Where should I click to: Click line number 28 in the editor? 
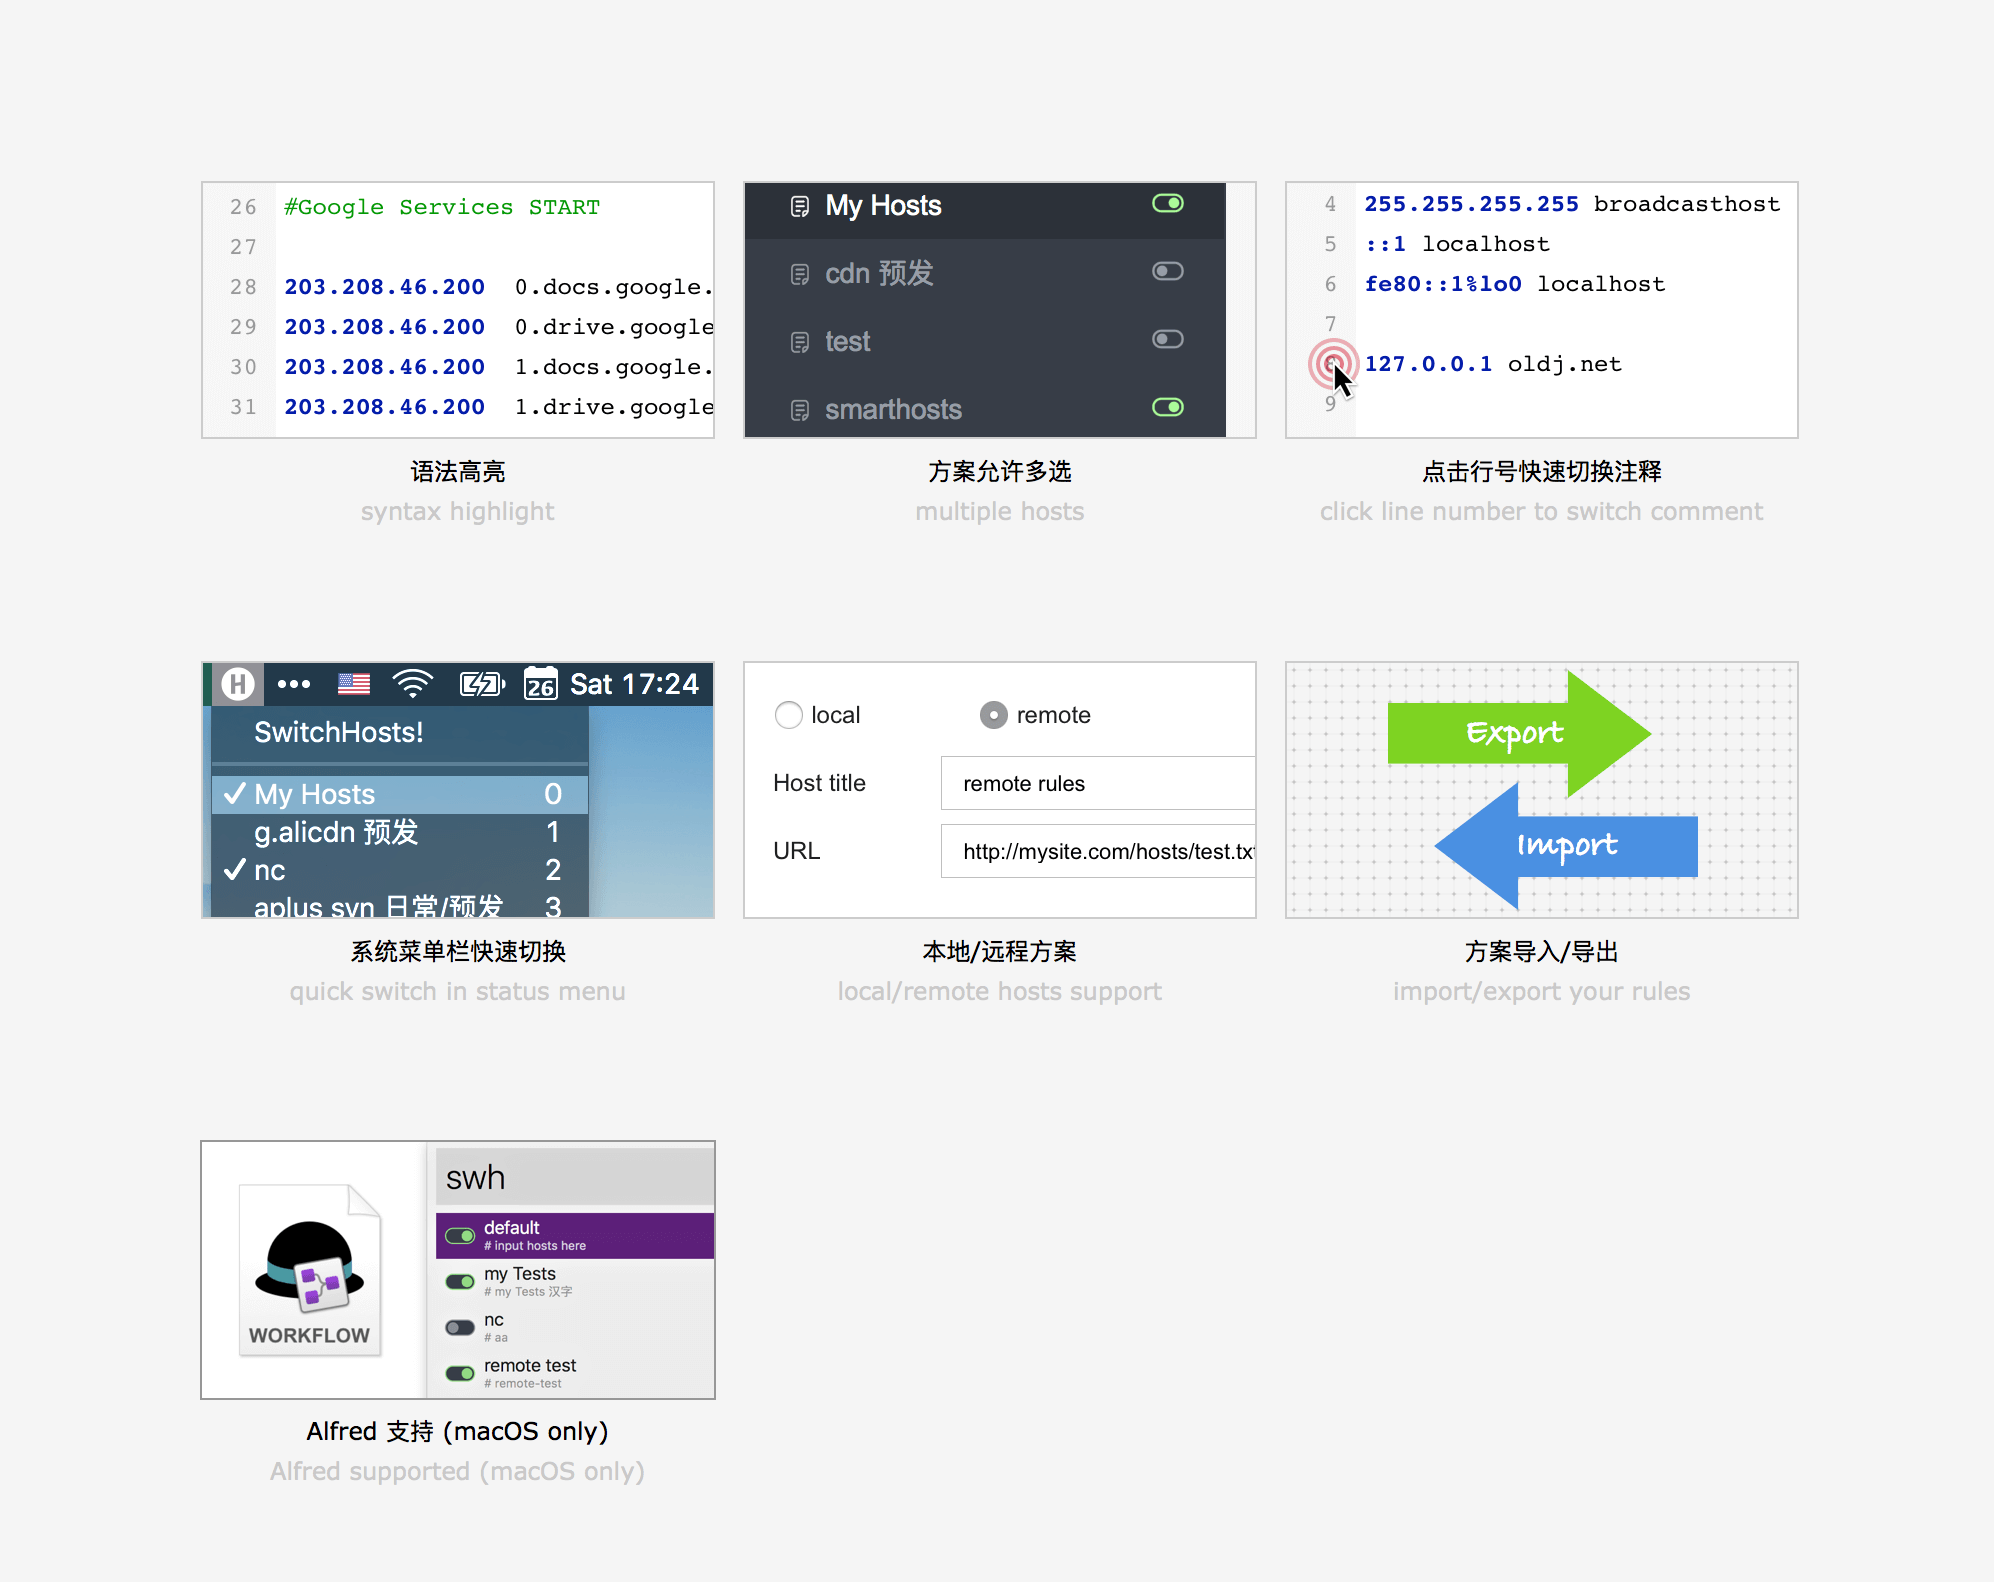pos(243,287)
